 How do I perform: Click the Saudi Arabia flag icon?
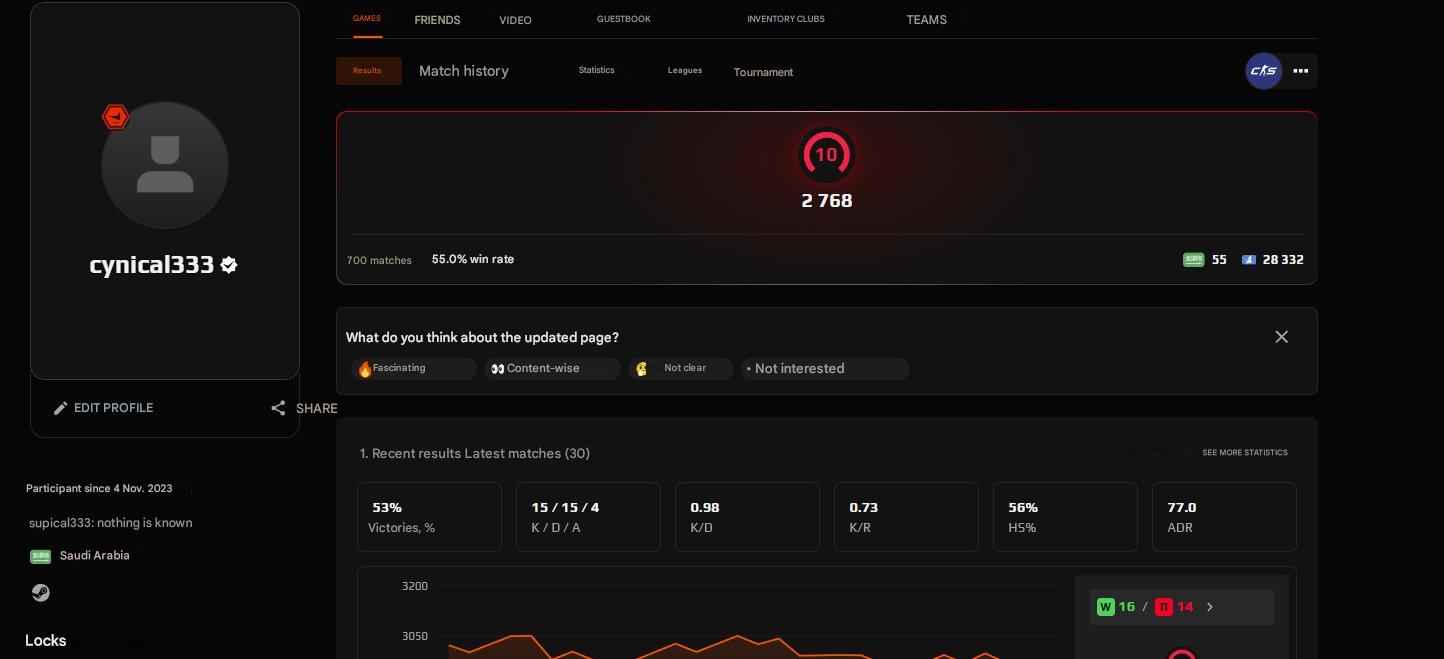[x=40, y=555]
